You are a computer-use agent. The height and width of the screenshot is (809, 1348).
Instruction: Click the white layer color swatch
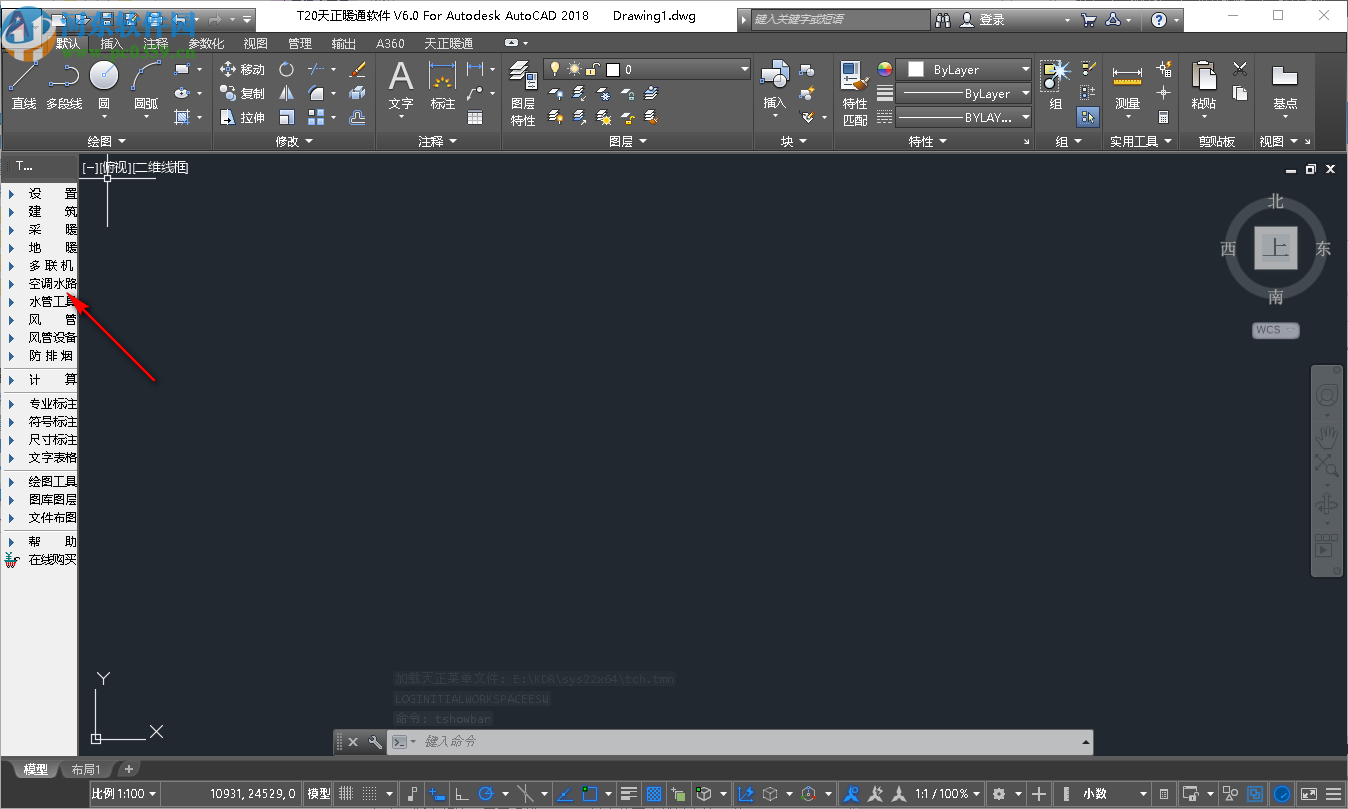click(613, 69)
